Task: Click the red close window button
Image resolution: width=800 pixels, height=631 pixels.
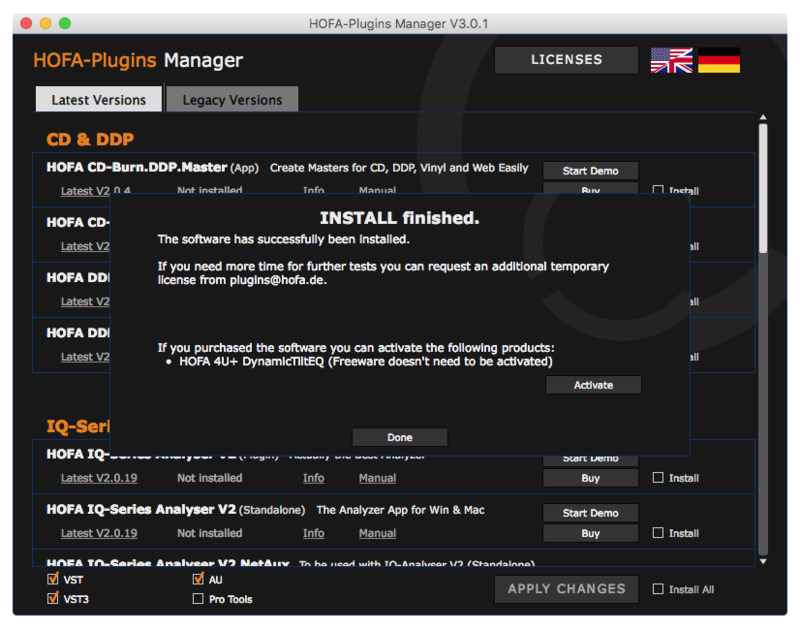Action: pyautogui.click(x=26, y=23)
